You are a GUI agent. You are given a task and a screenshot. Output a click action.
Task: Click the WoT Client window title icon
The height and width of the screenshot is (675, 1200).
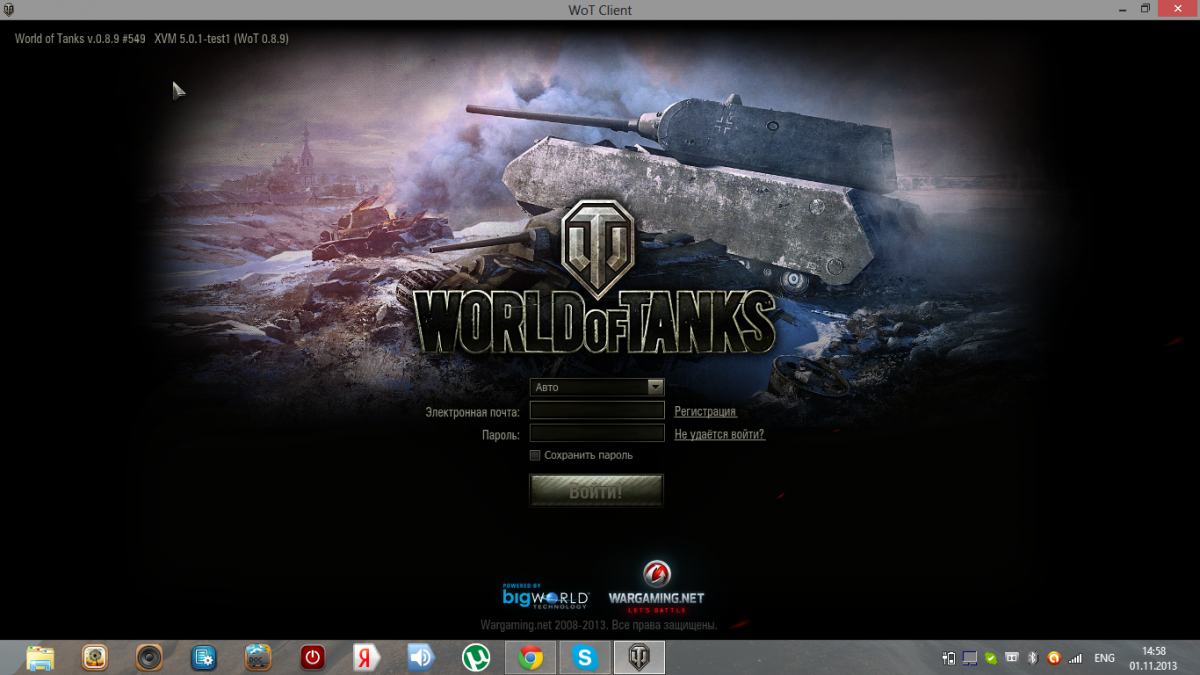point(9,9)
